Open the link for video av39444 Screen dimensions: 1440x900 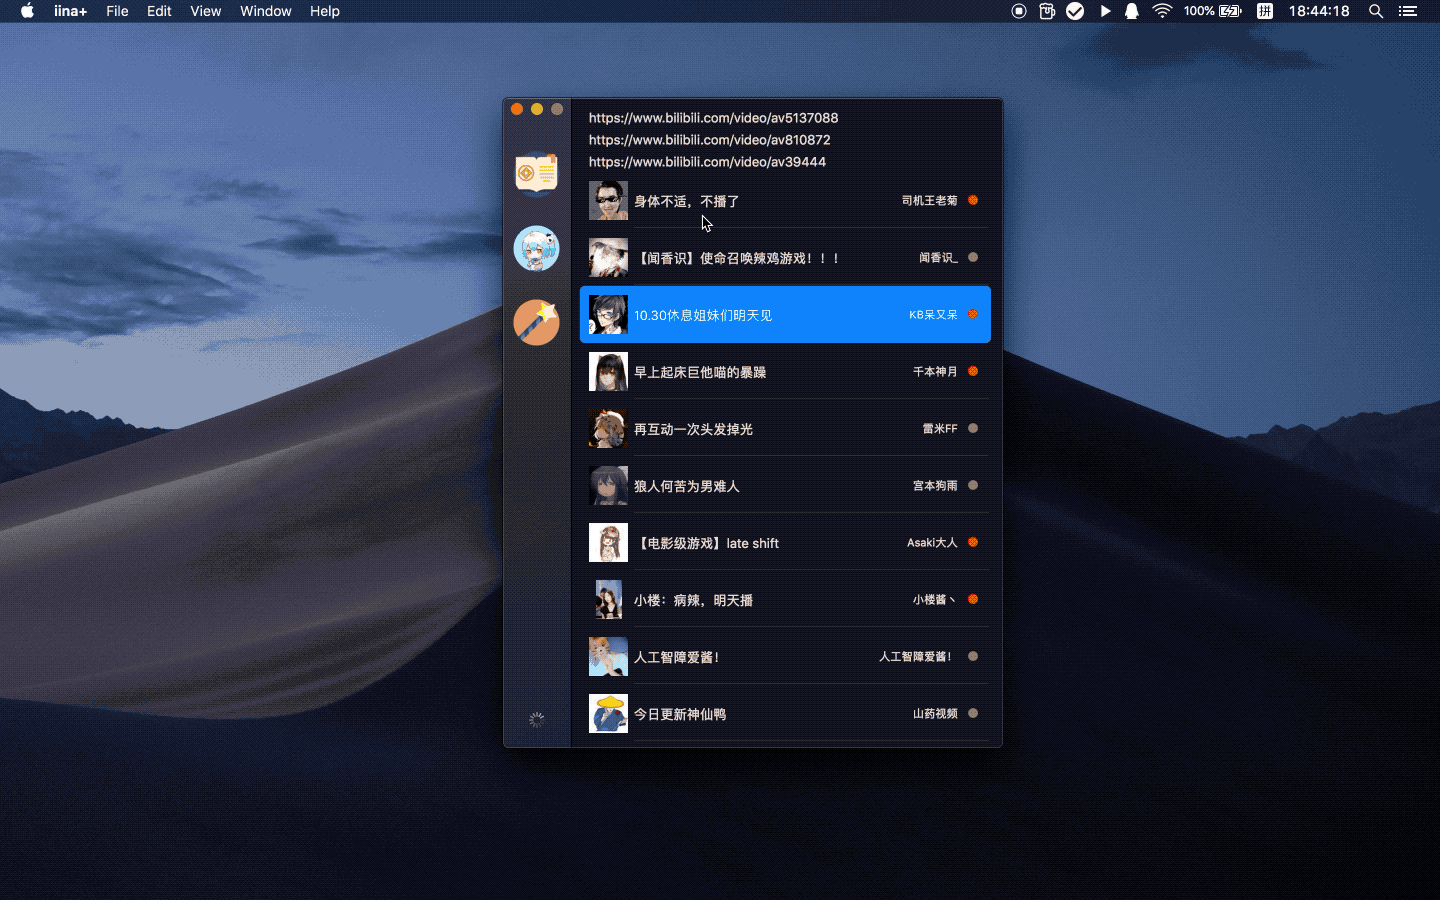[706, 162]
